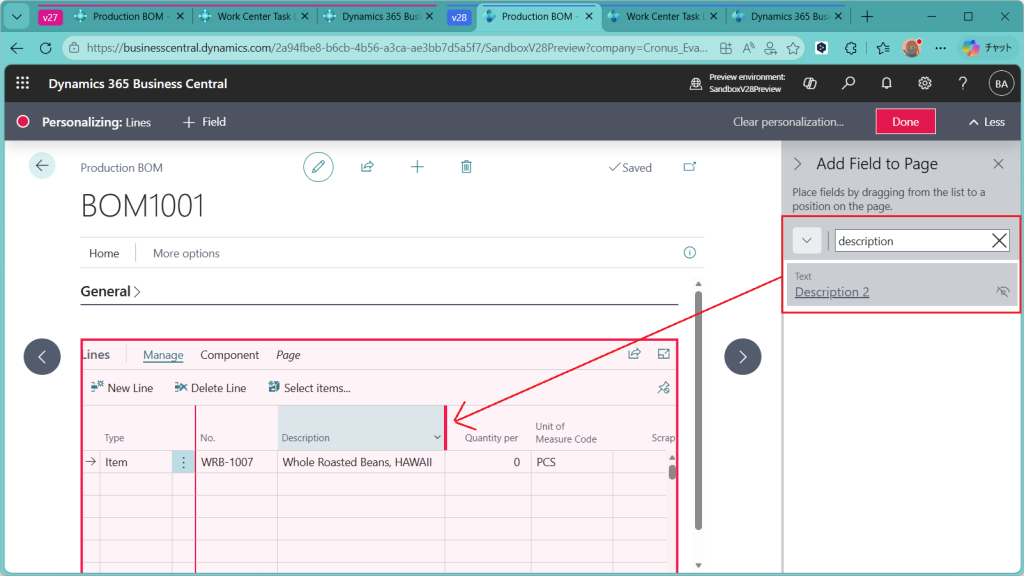Click the edit pencil icon
Image resolution: width=1024 pixels, height=576 pixels.
tap(318, 167)
